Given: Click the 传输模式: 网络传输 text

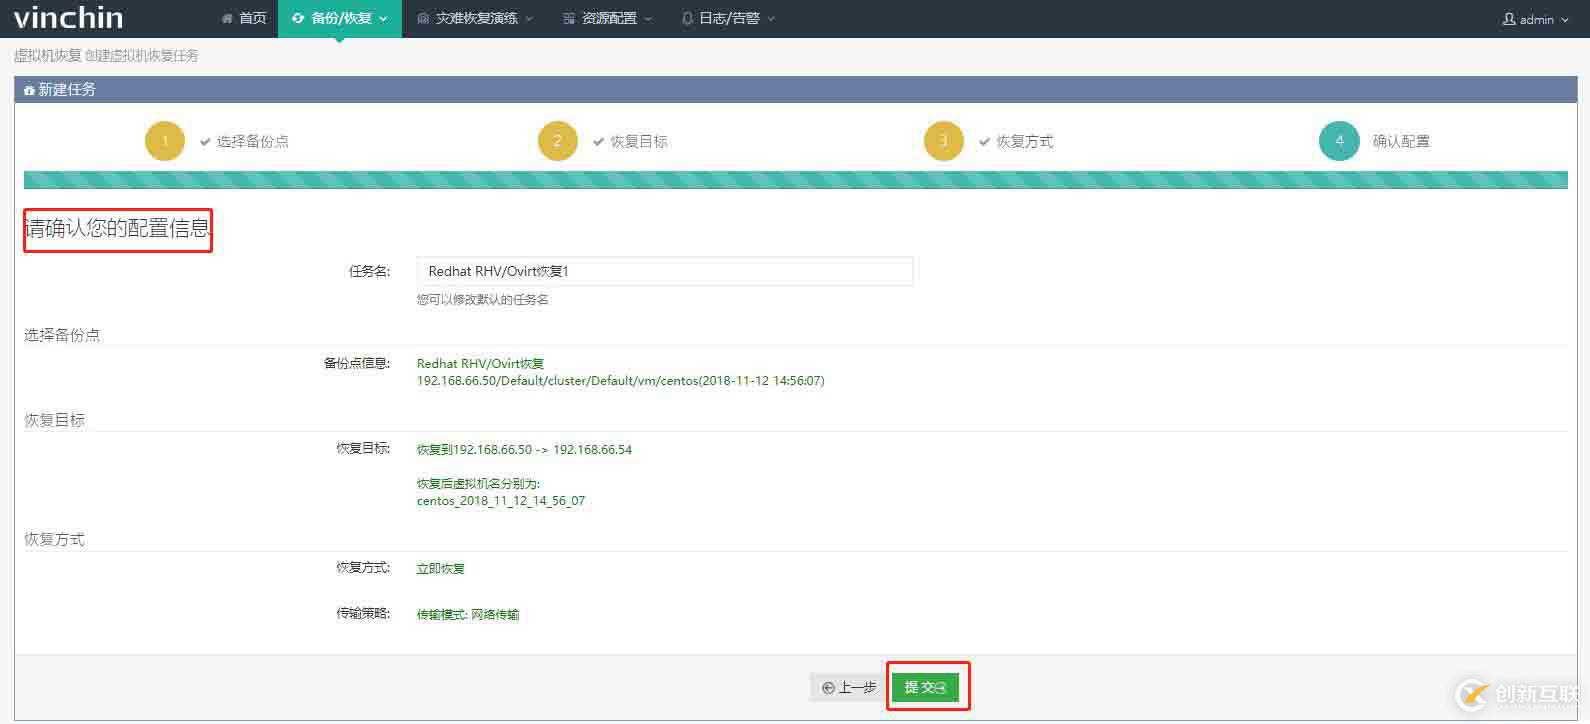Looking at the screenshot, I should (x=468, y=614).
